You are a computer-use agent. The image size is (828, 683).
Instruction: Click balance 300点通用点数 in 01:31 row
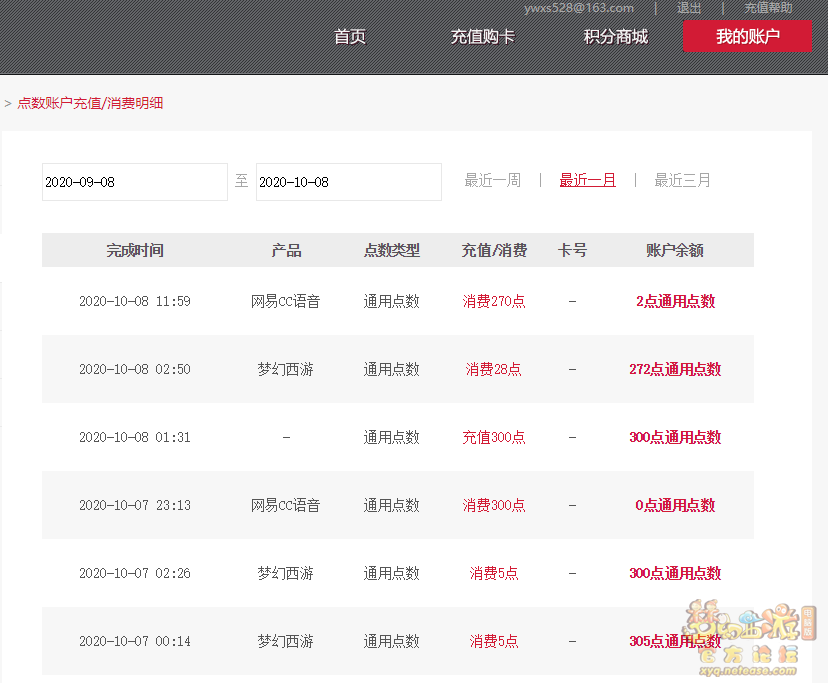click(x=675, y=437)
